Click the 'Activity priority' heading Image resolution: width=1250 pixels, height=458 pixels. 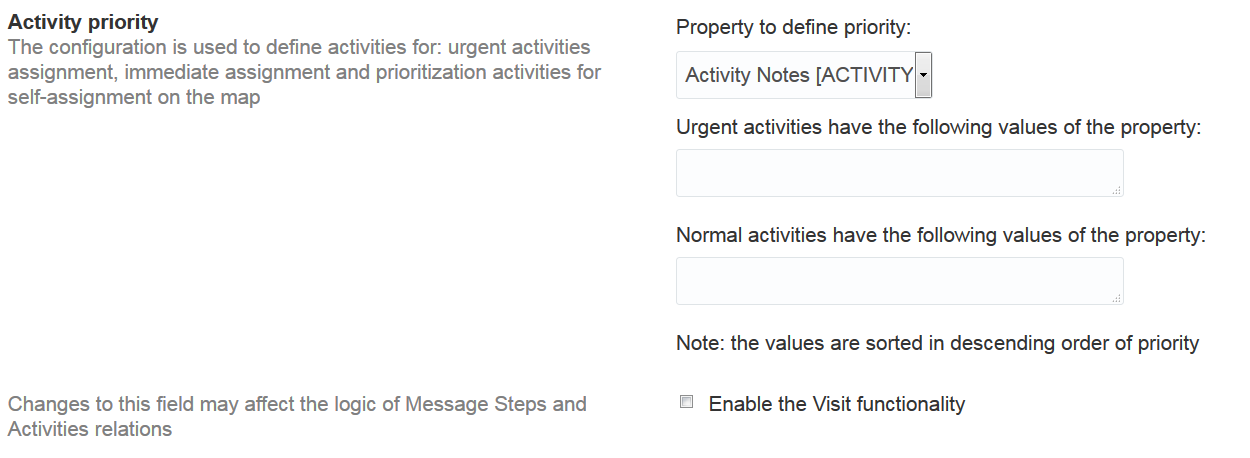coord(83,22)
